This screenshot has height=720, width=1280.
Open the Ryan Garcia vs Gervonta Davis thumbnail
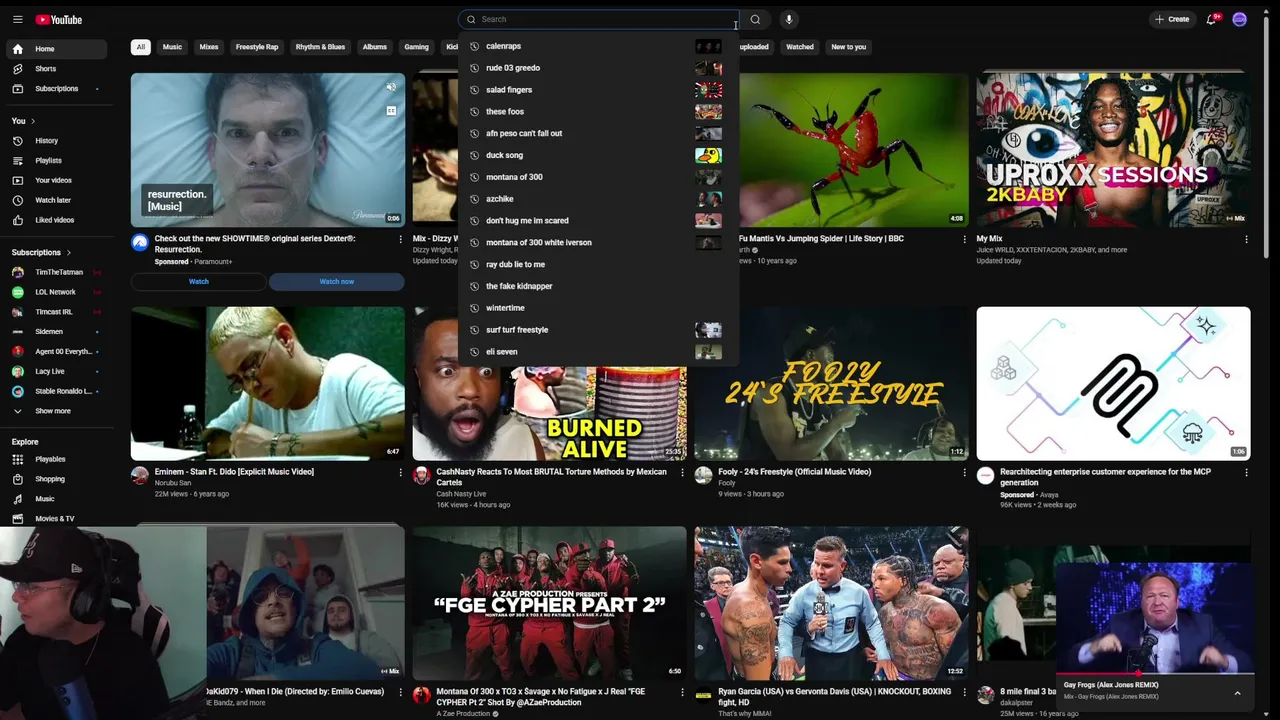(x=831, y=603)
